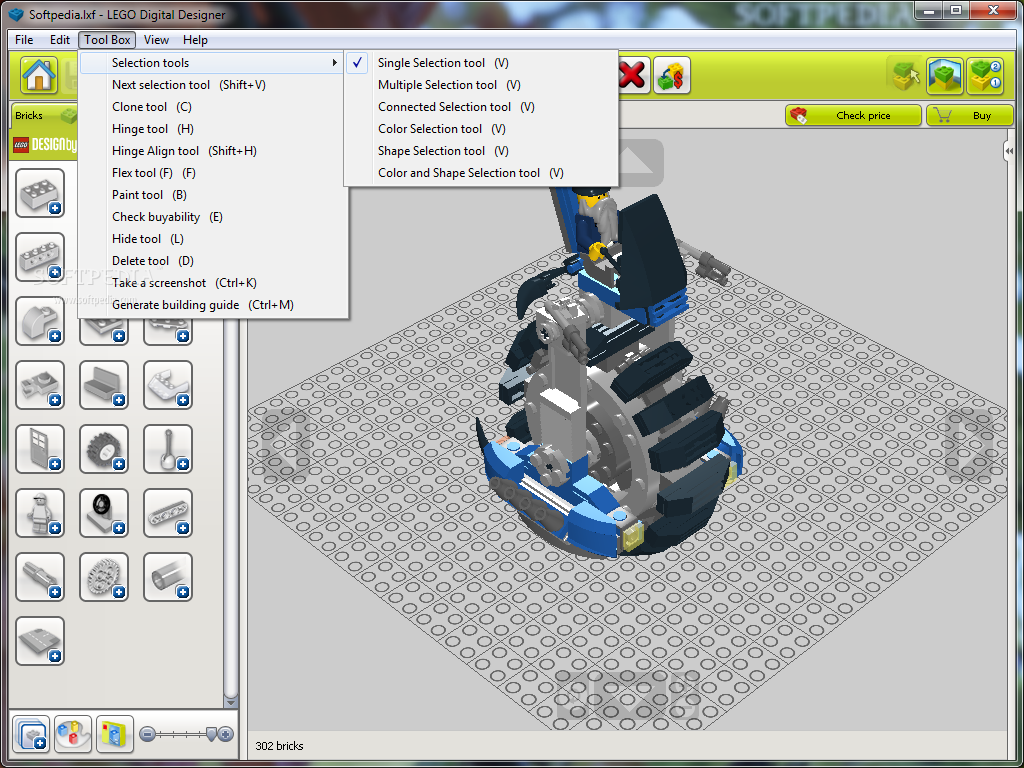Open the door and window bricks category

click(x=40, y=449)
